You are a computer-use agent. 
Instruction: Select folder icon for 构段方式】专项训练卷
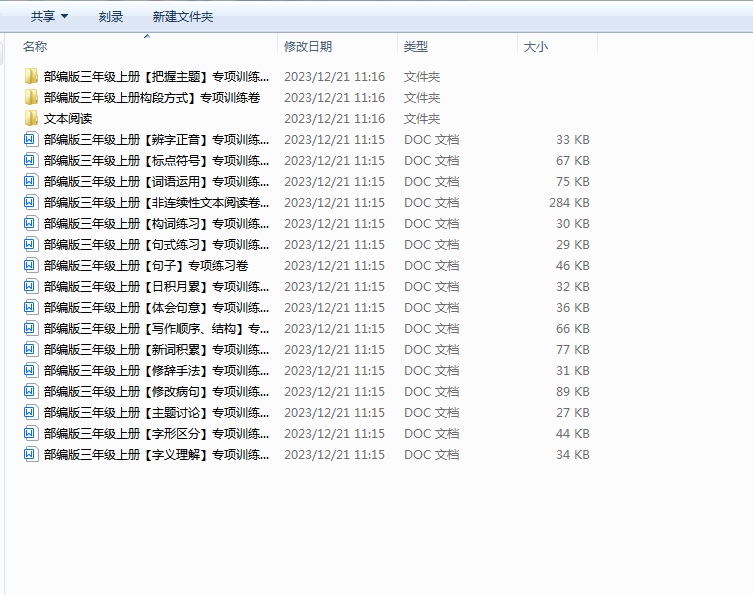pos(31,97)
